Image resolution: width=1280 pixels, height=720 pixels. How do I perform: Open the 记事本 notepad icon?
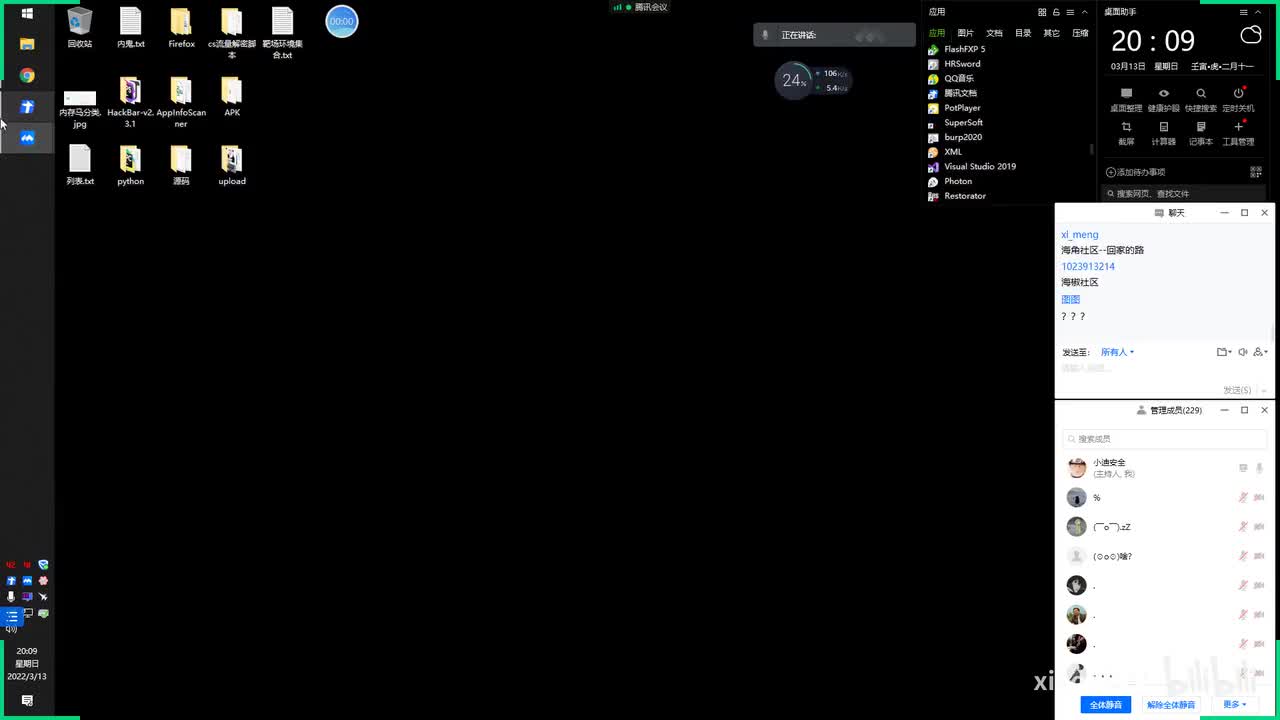[x=1201, y=133]
